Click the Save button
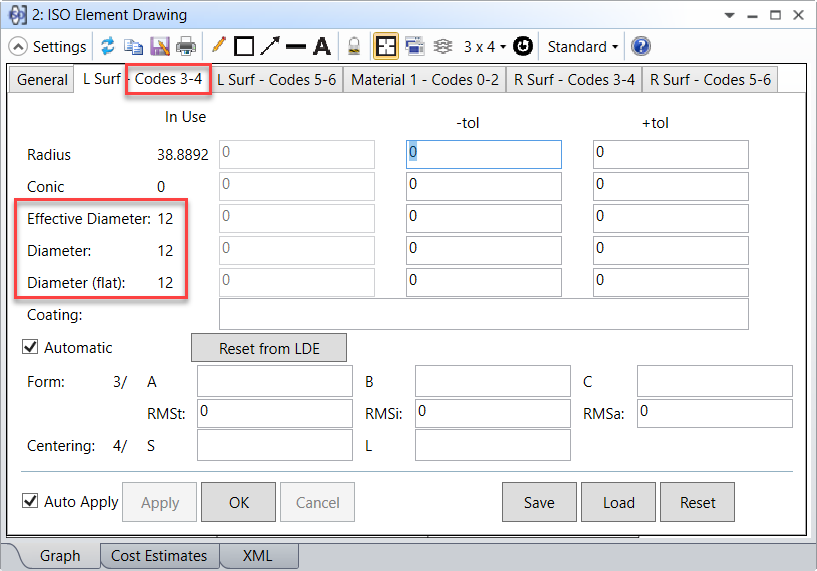Image resolution: width=817 pixels, height=571 pixels. click(x=539, y=503)
